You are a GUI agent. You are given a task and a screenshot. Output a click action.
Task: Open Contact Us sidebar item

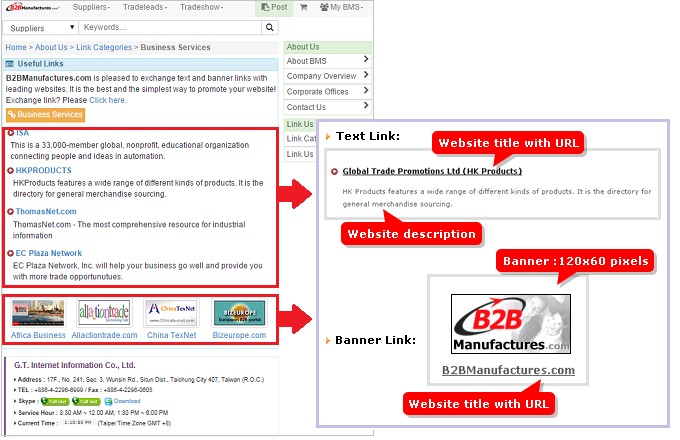(x=327, y=107)
